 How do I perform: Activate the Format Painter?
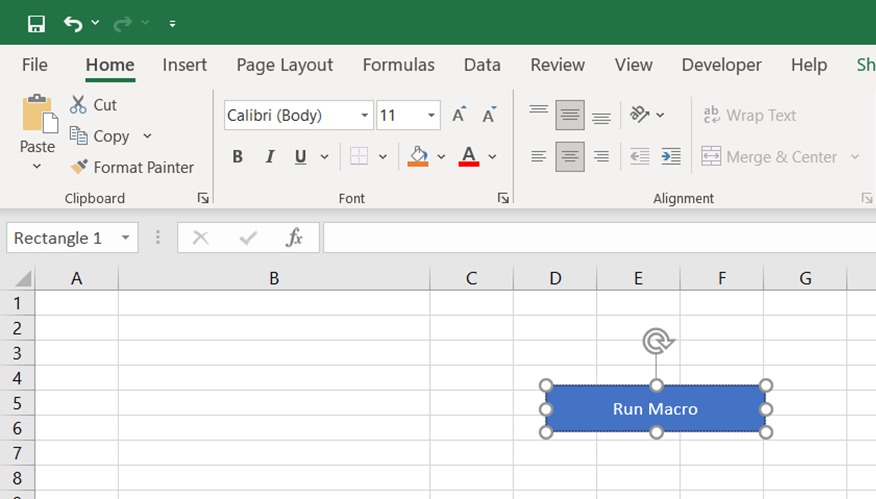point(132,167)
